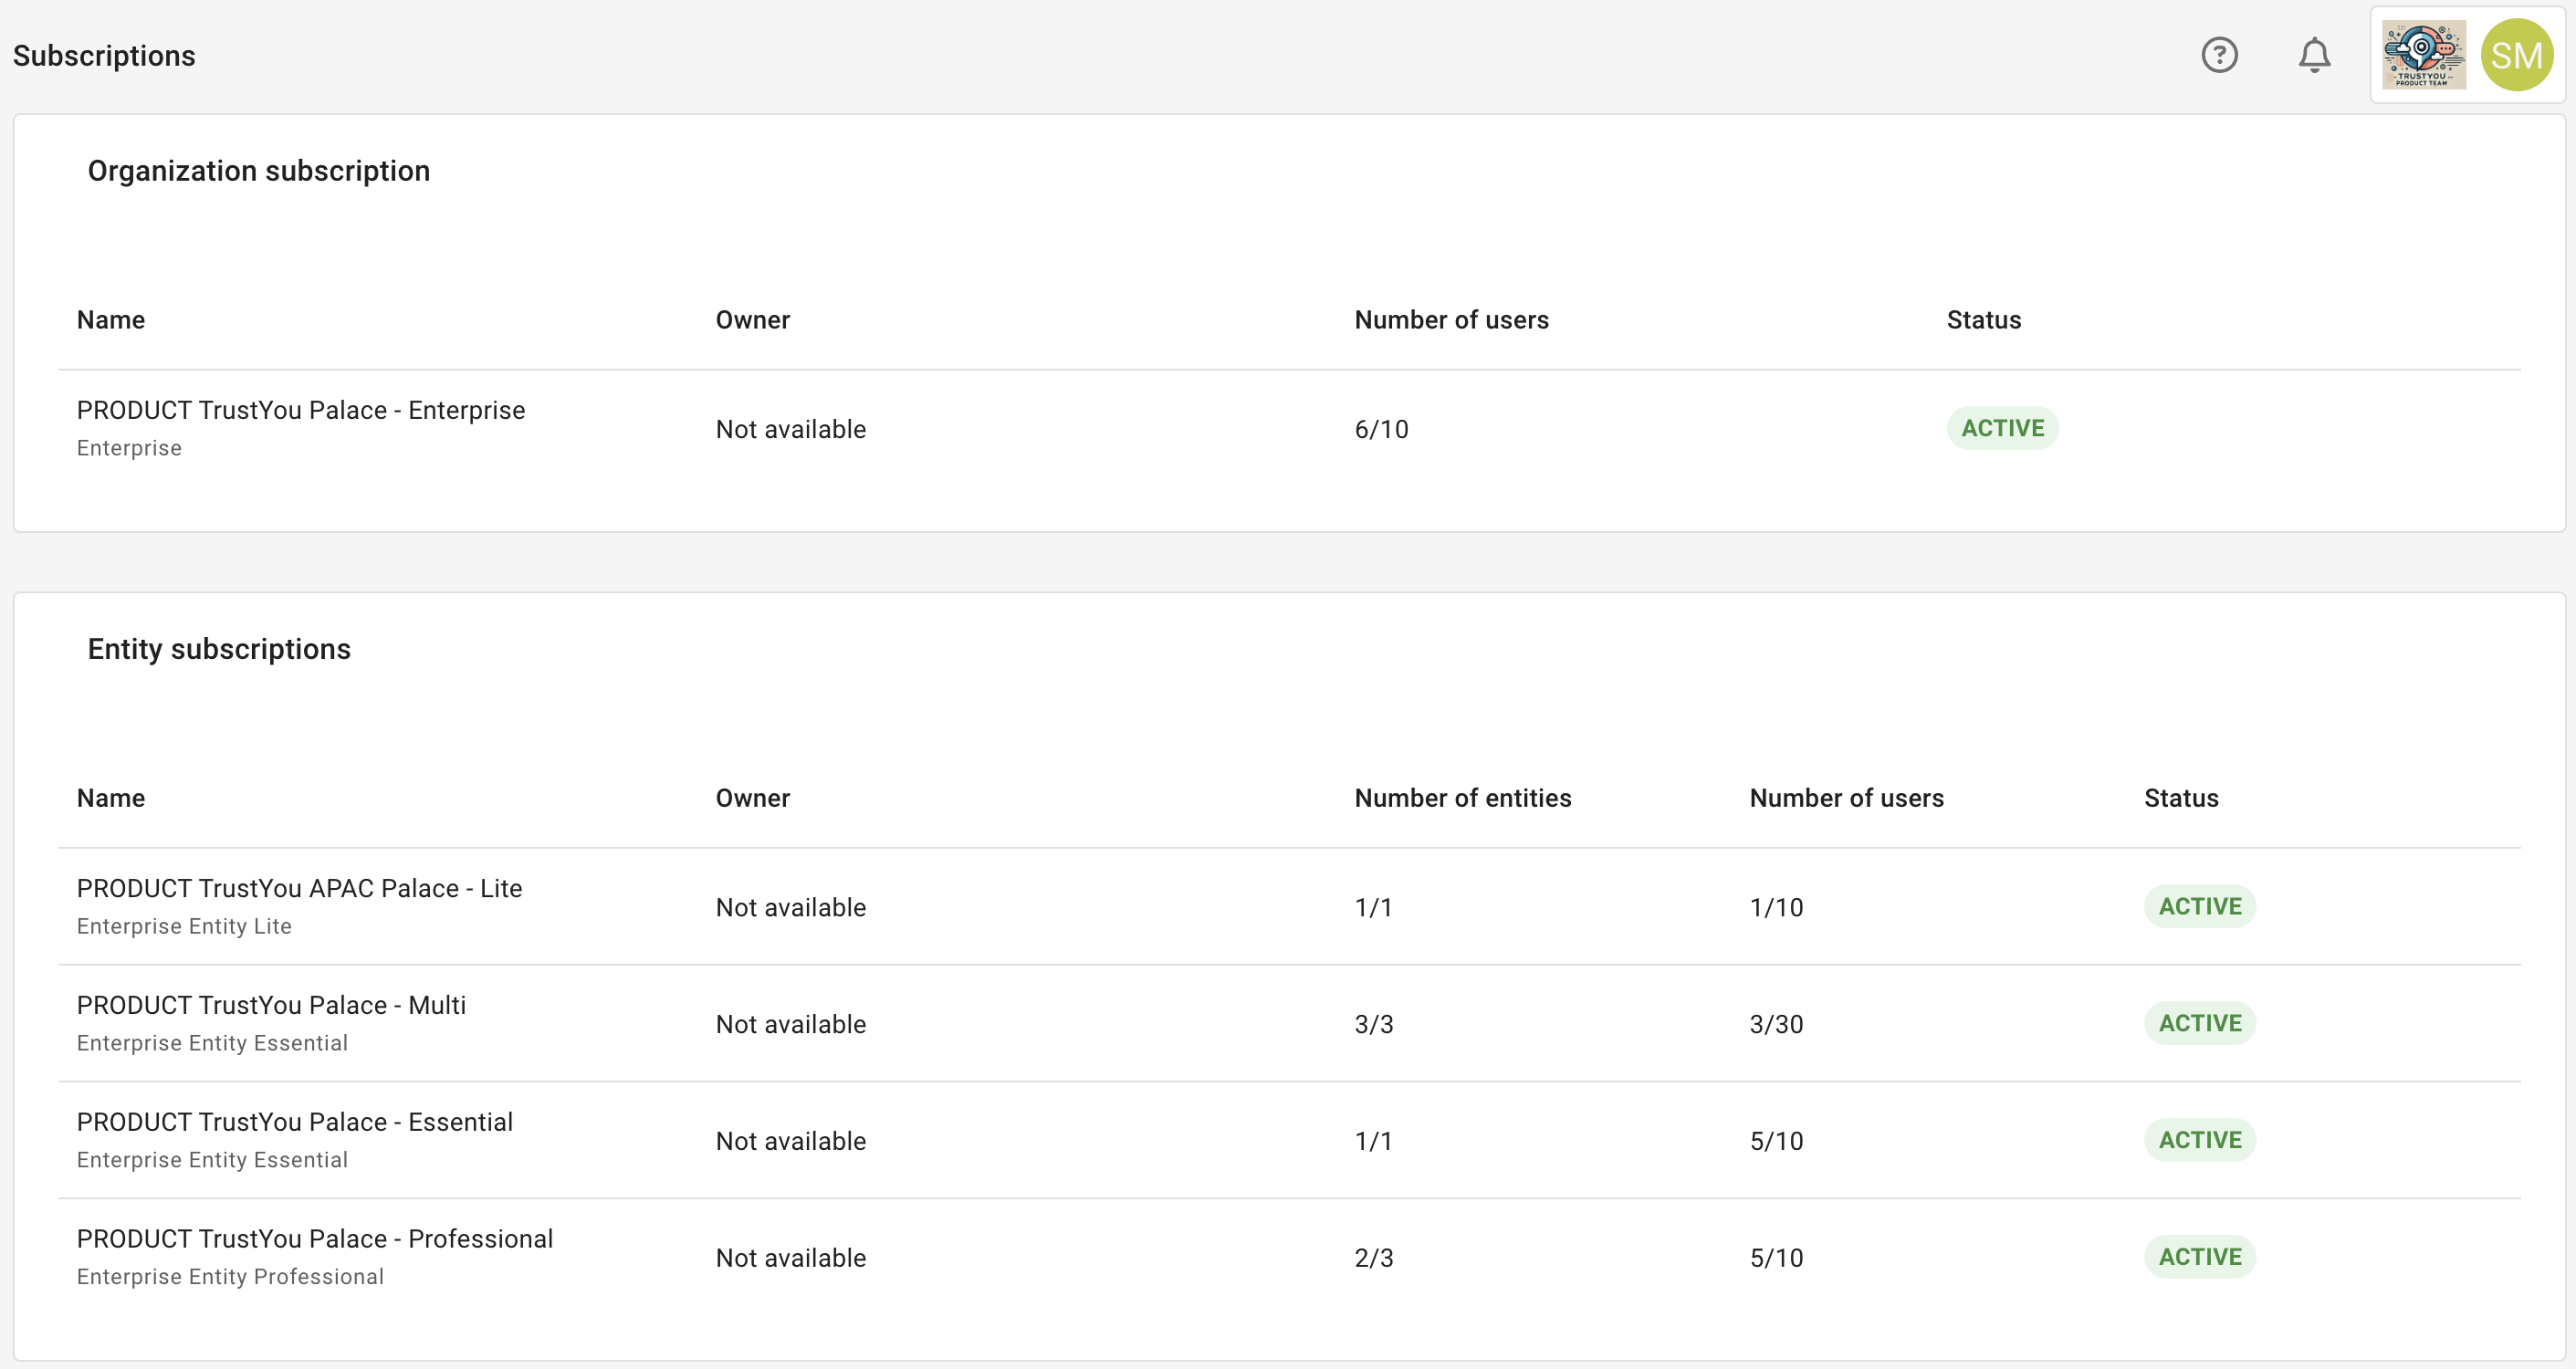Click Status header in Entity subscriptions table
Viewport: 2576px width, 1369px height.
[2181, 798]
